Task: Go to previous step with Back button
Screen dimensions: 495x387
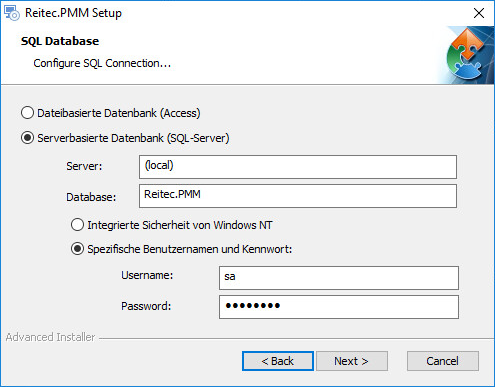Action: click(x=278, y=361)
